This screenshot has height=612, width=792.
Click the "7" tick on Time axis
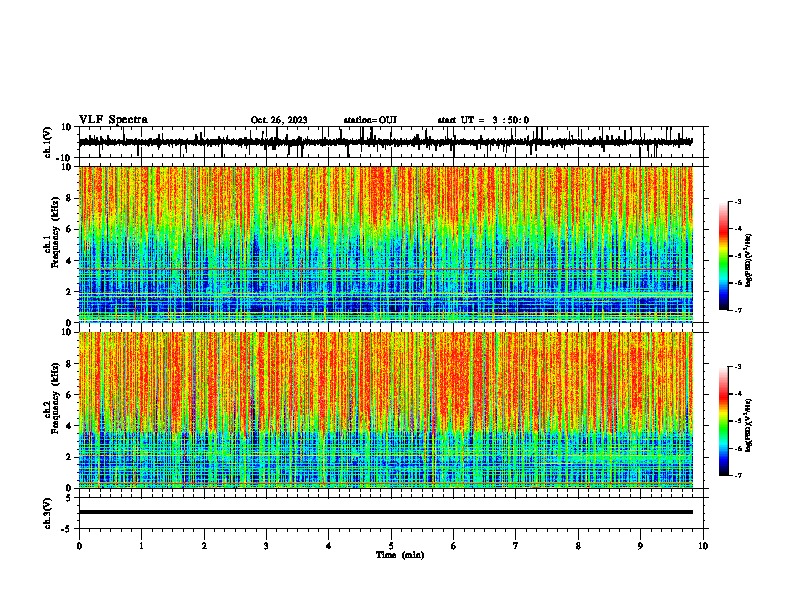516,546
